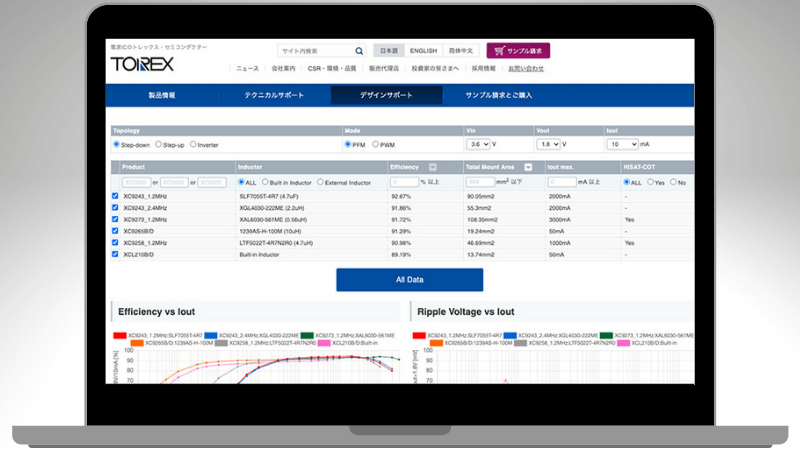
Task: Click the search magnifier icon
Action: [359, 50]
